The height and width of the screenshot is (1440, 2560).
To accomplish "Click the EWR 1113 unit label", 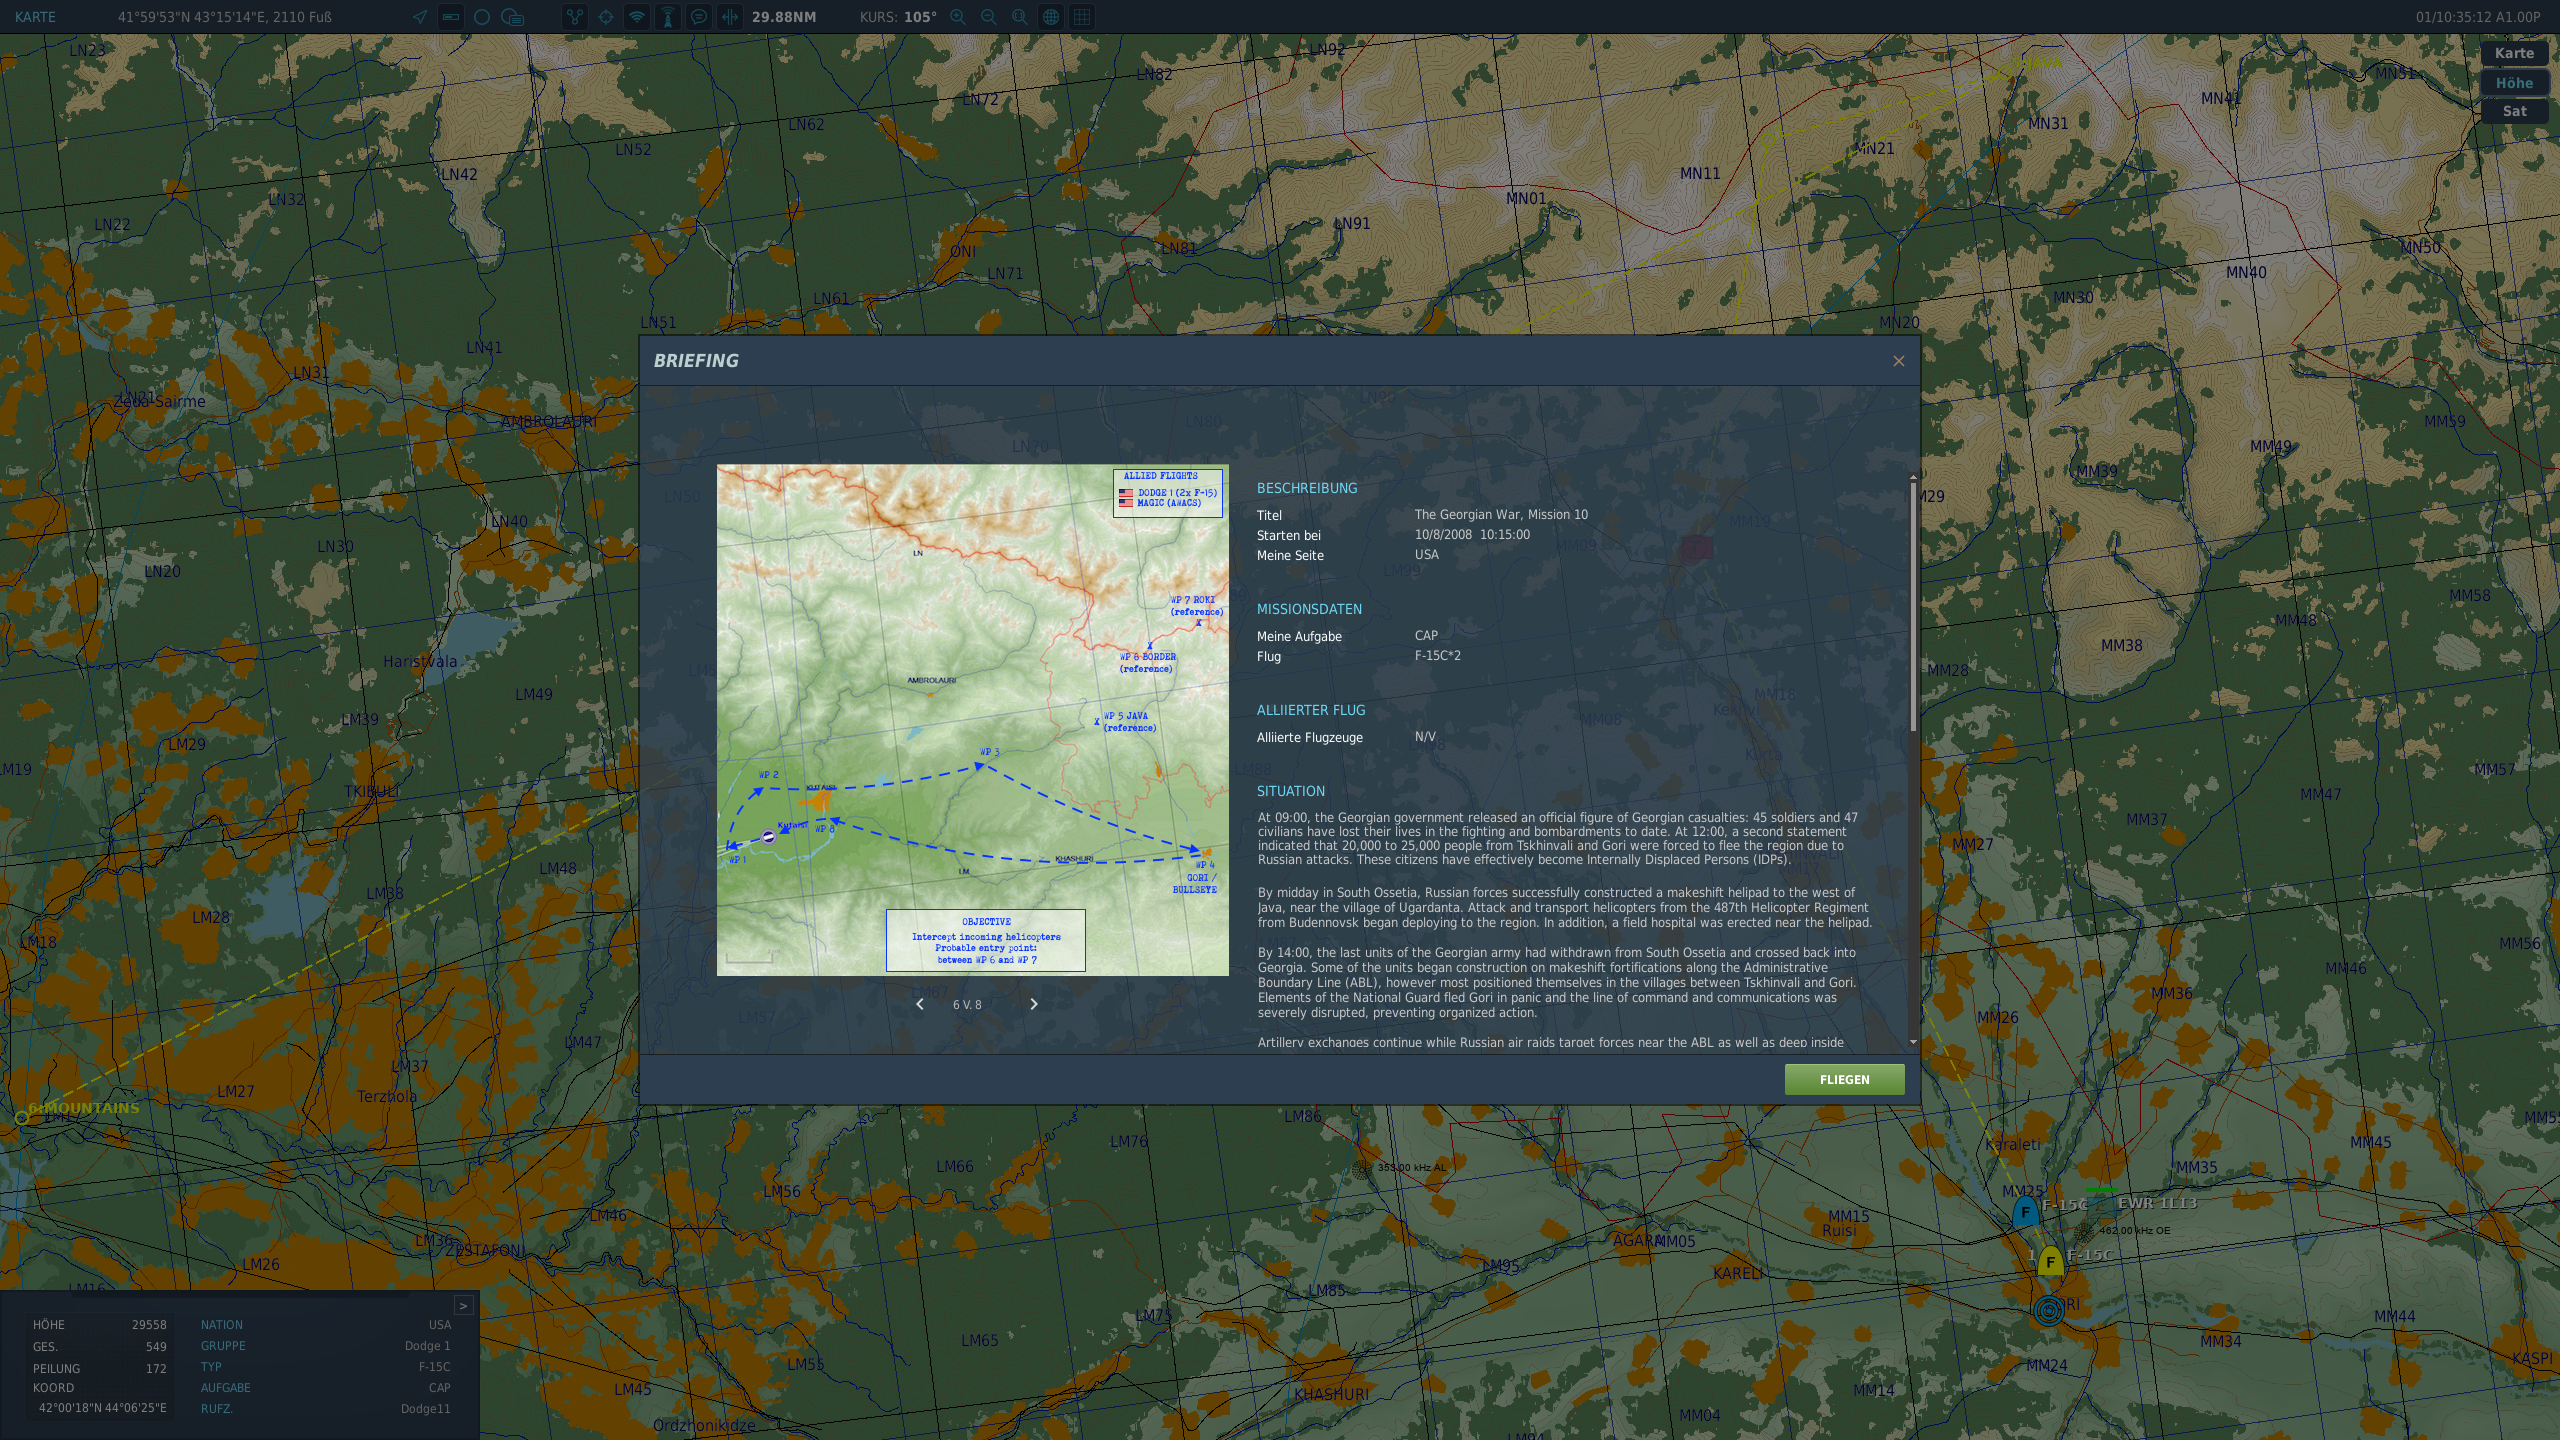I will tap(2157, 1203).
